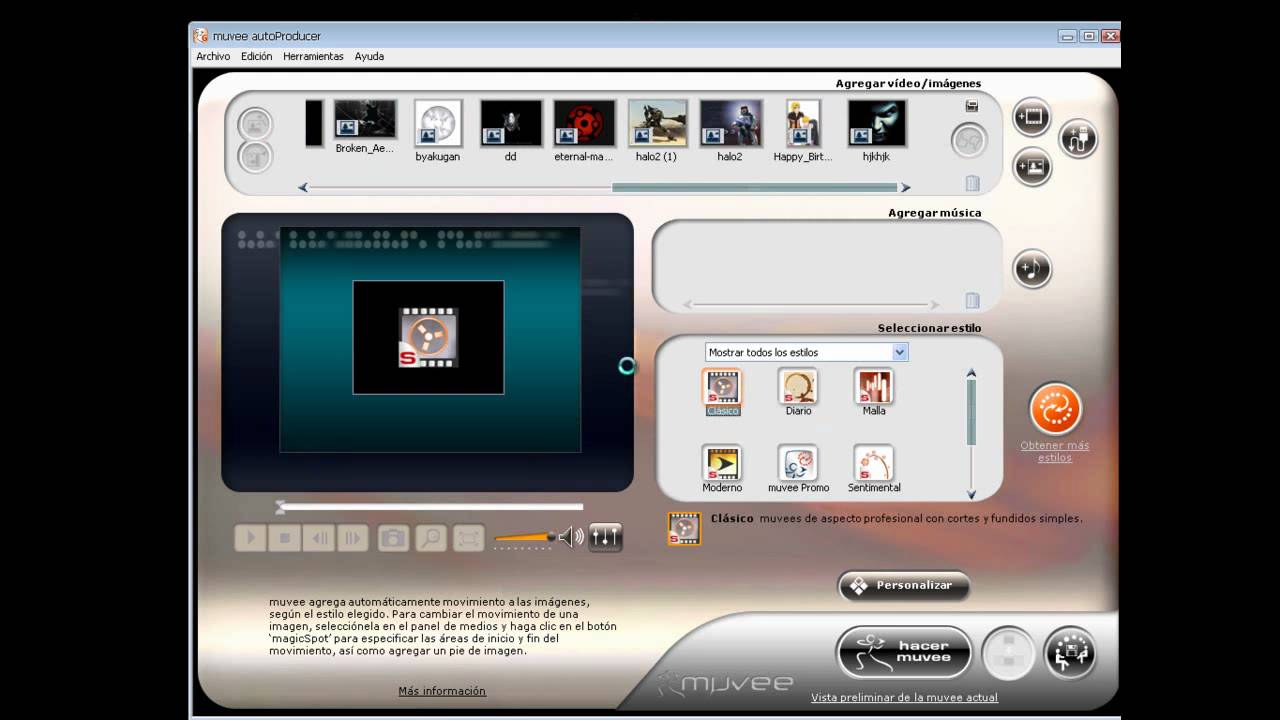Click the play button
Image resolution: width=1280 pixels, height=720 pixels.
[251, 538]
